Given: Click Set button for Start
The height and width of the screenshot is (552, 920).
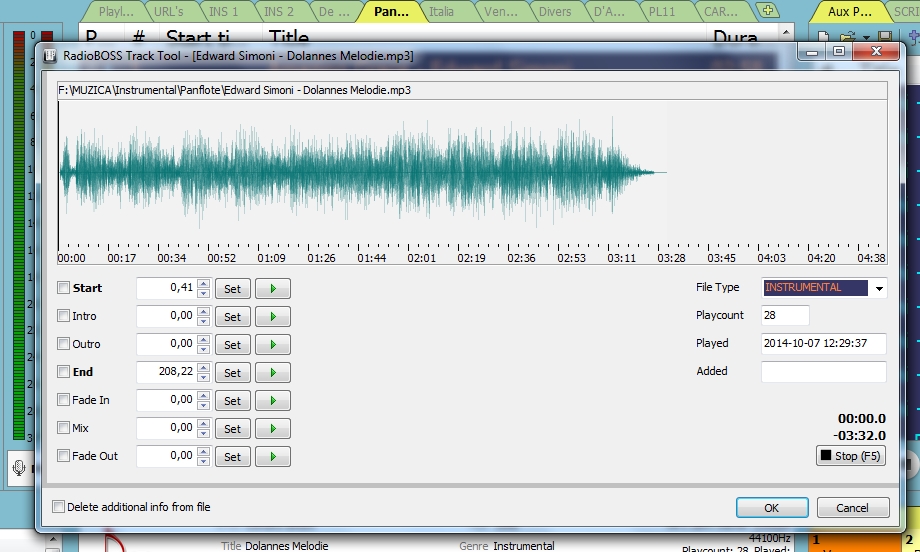Looking at the screenshot, I should (x=232, y=289).
